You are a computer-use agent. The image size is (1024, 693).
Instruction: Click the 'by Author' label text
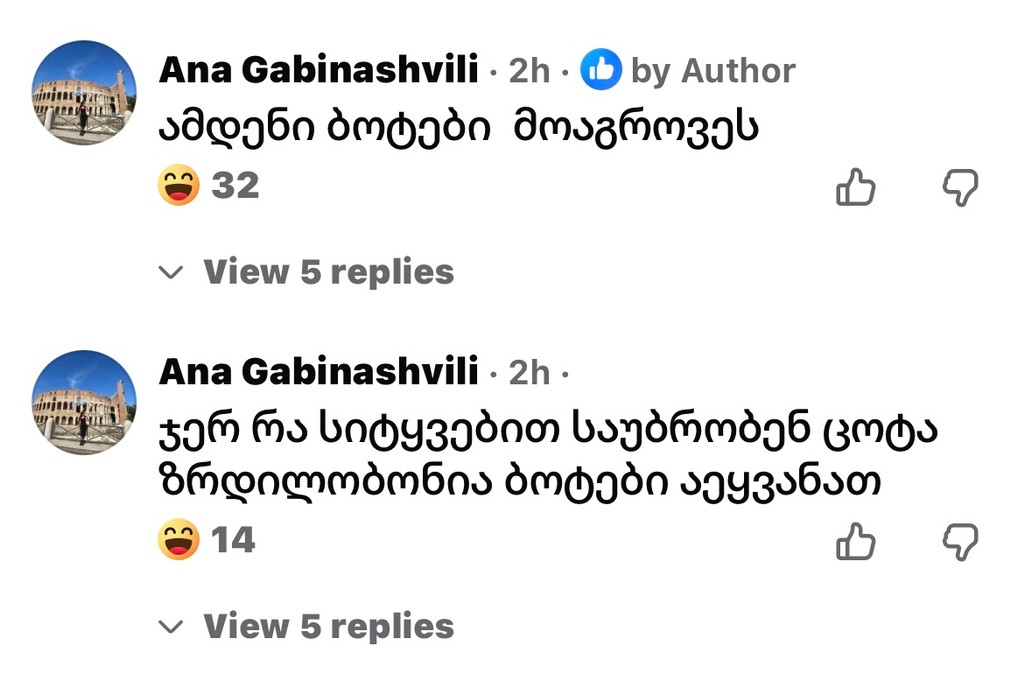(x=713, y=71)
